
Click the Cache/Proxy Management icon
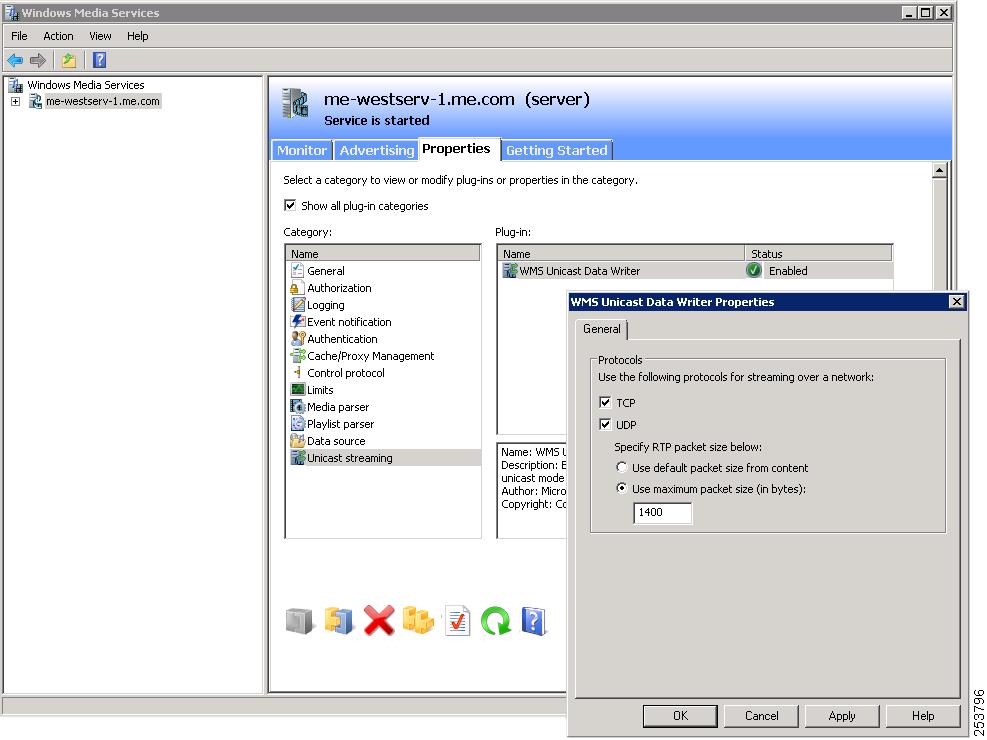298,356
